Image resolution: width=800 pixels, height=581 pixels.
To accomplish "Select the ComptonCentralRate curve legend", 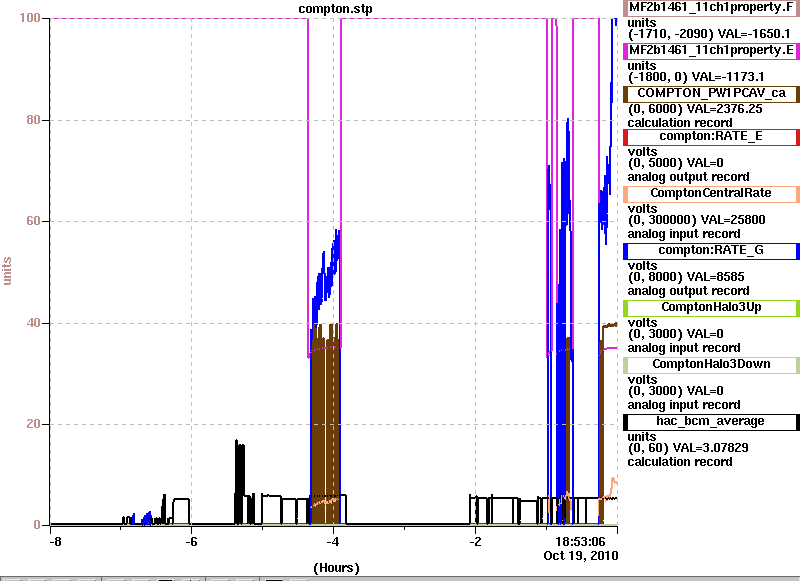I will coord(711,193).
